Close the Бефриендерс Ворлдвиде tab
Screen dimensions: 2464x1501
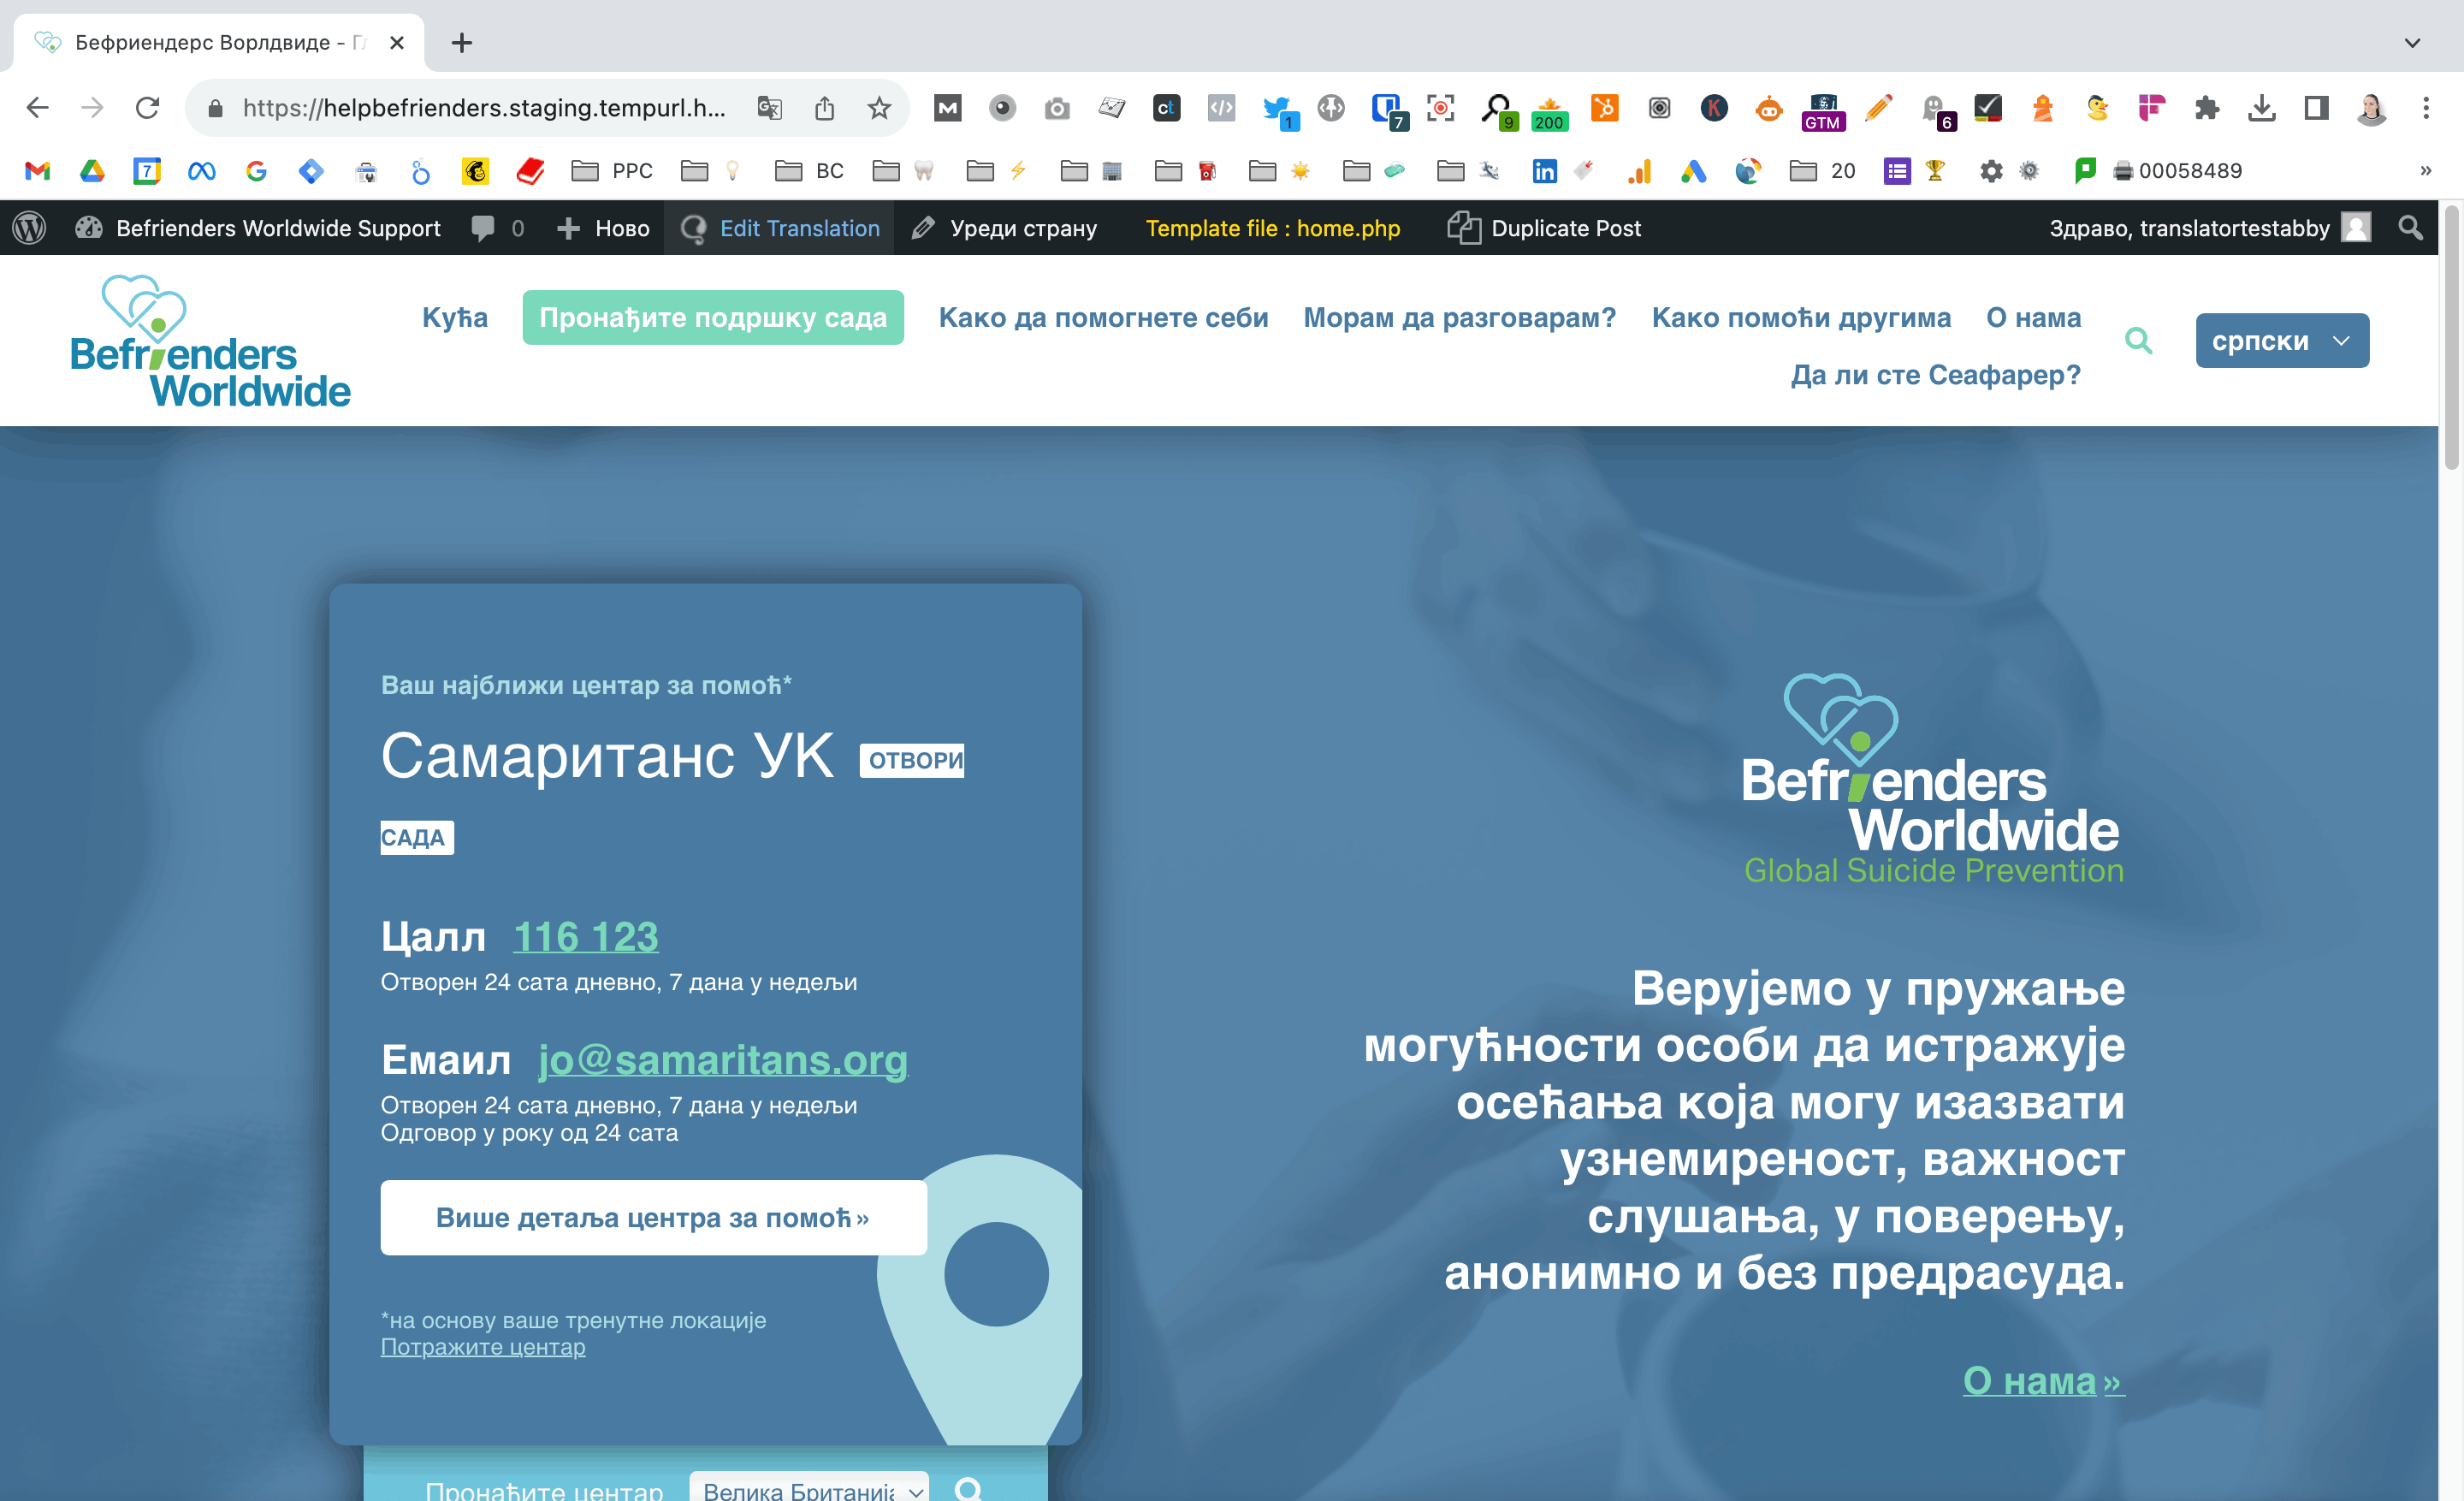(397, 43)
